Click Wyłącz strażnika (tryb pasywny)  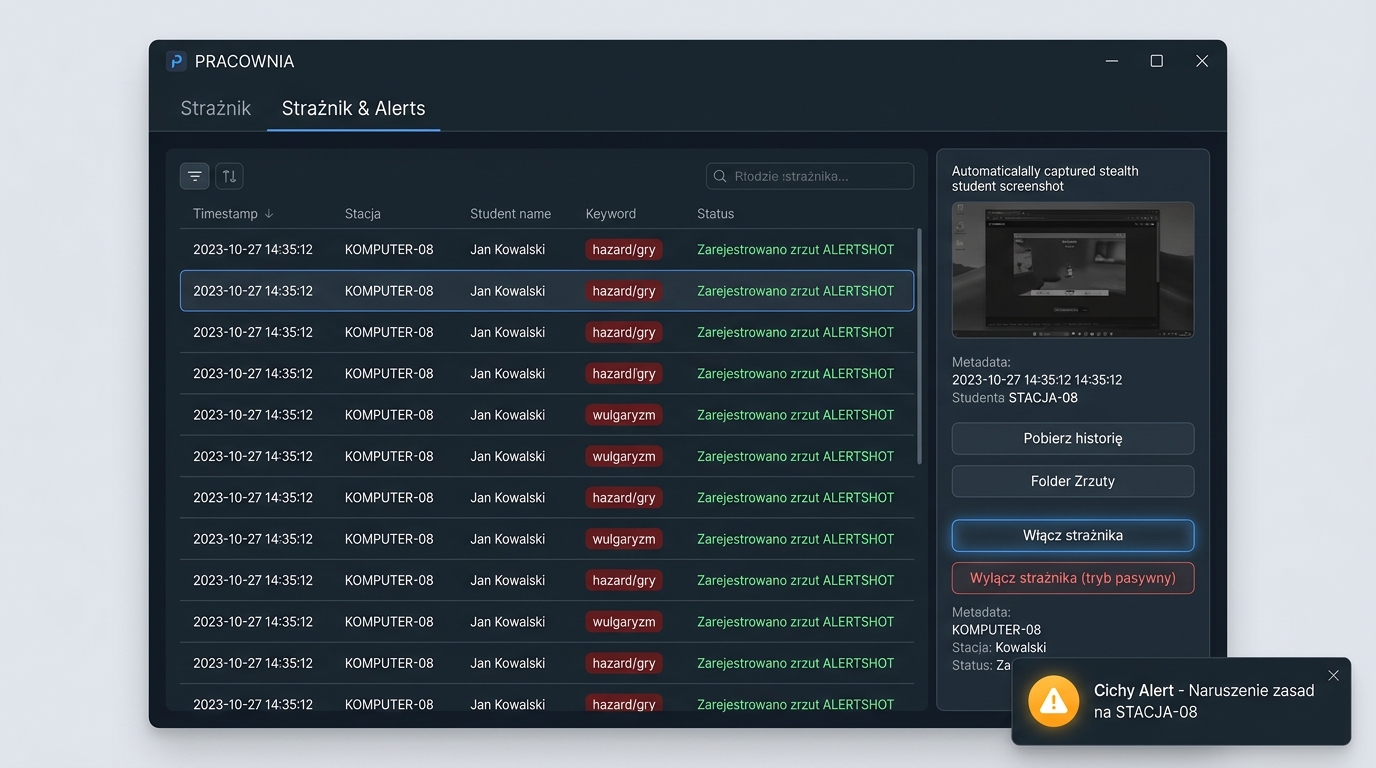point(1073,578)
